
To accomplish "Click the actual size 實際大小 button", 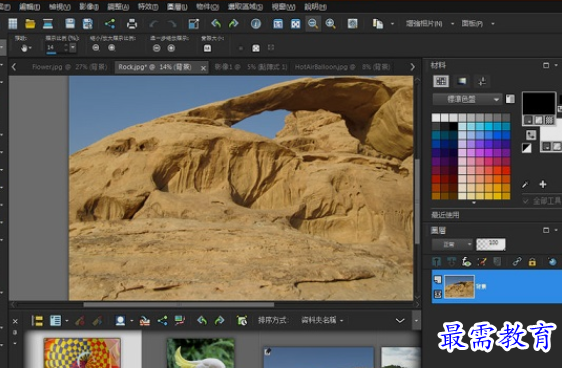I will [207, 48].
